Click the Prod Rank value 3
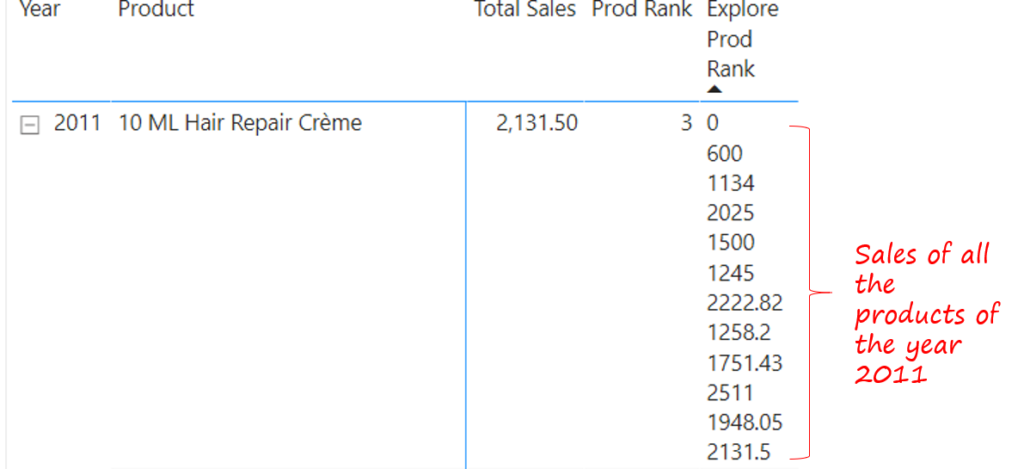 (x=685, y=124)
